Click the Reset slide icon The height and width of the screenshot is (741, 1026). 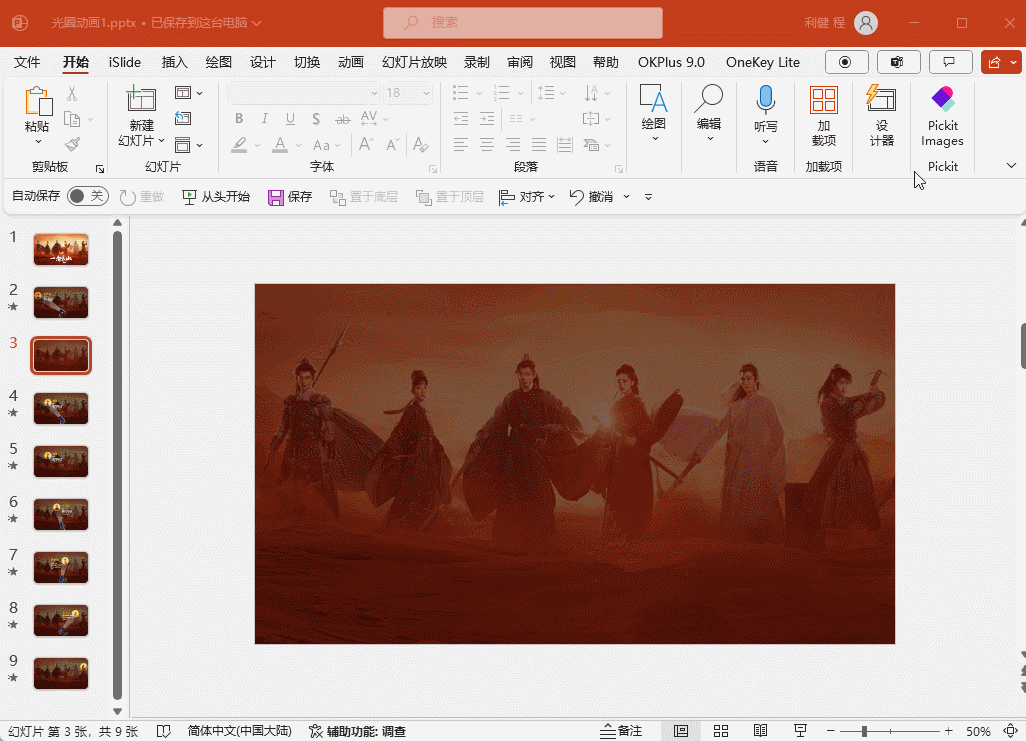point(183,118)
